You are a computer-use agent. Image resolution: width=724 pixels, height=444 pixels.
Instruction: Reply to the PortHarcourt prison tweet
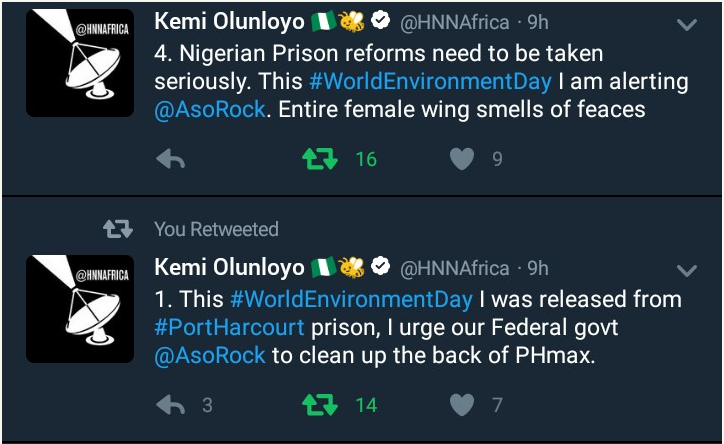pos(171,405)
